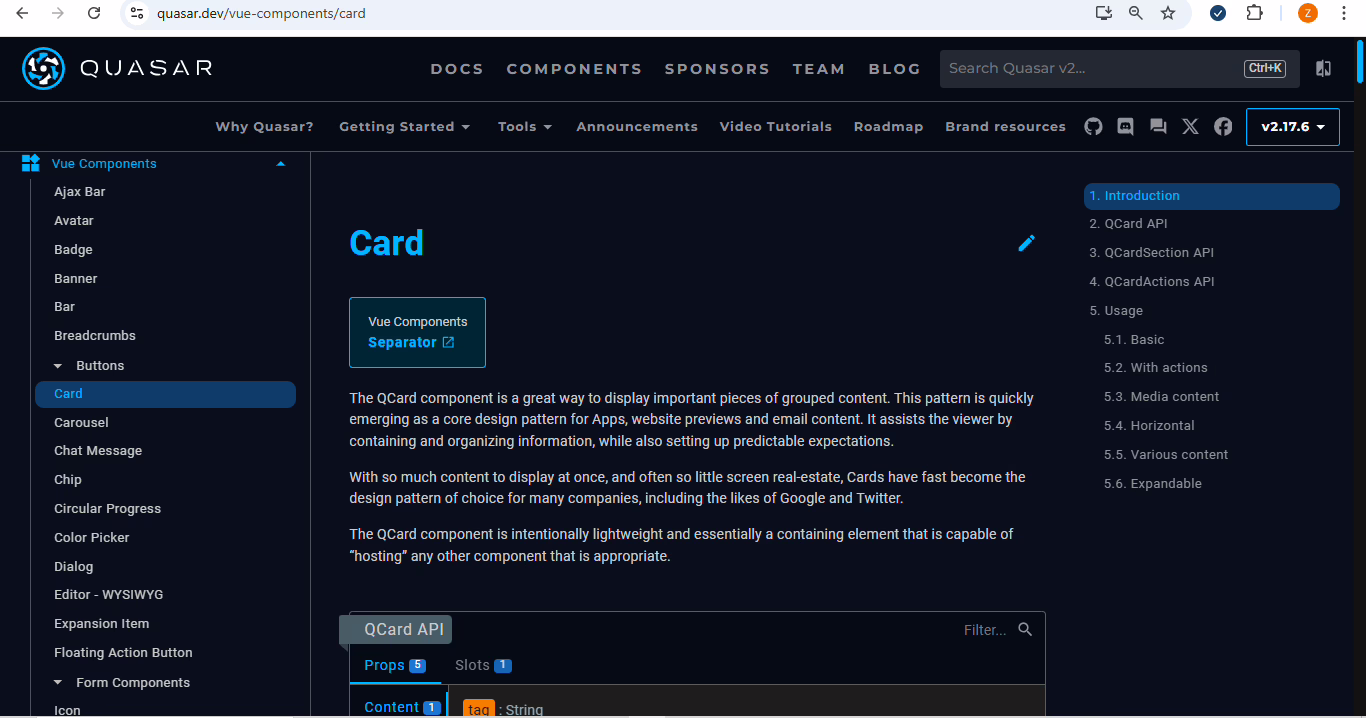Click the blue checkmark extension icon
The height and width of the screenshot is (718, 1366).
[x=1218, y=13]
